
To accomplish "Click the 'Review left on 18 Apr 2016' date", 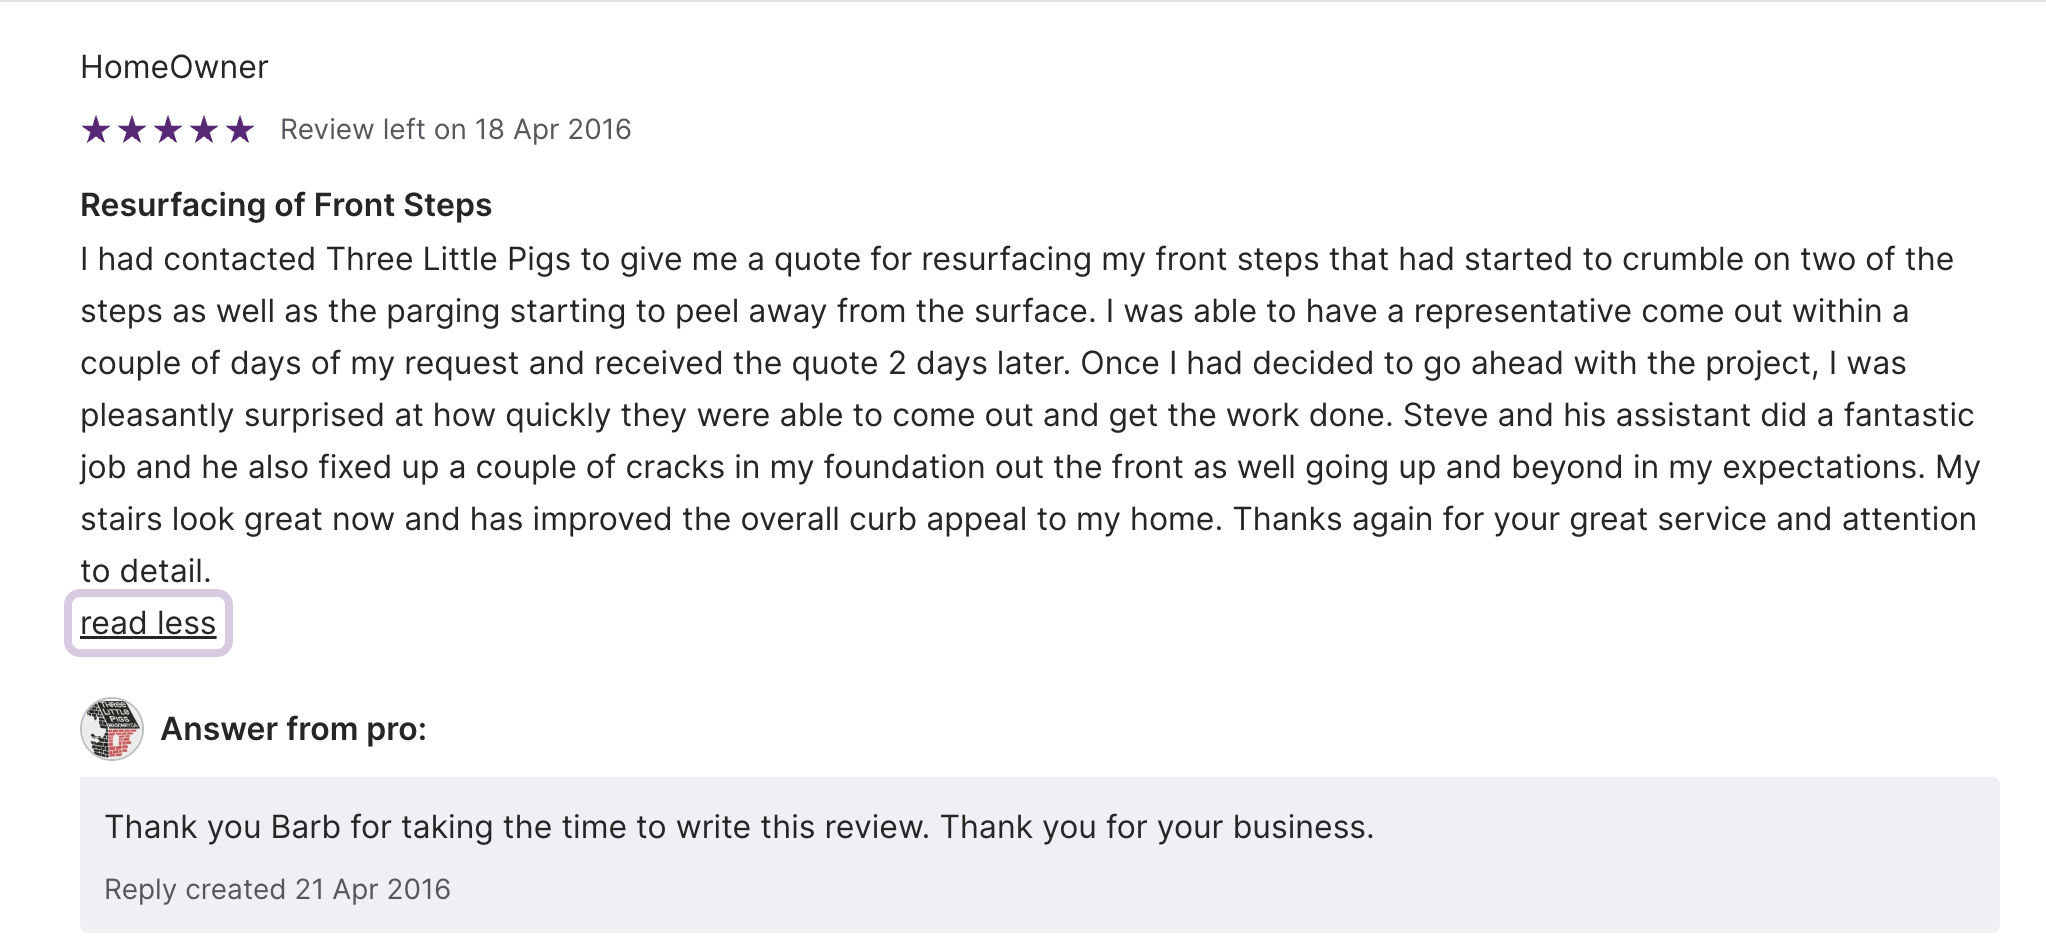I will (455, 130).
